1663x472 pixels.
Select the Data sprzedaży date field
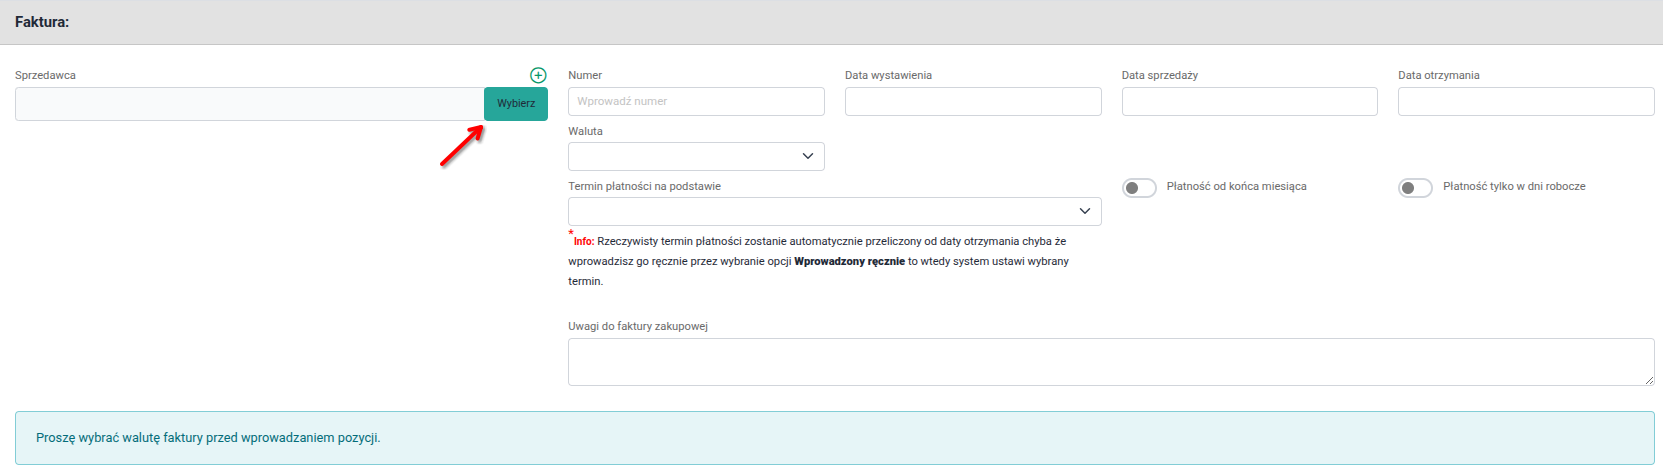pos(1249,101)
